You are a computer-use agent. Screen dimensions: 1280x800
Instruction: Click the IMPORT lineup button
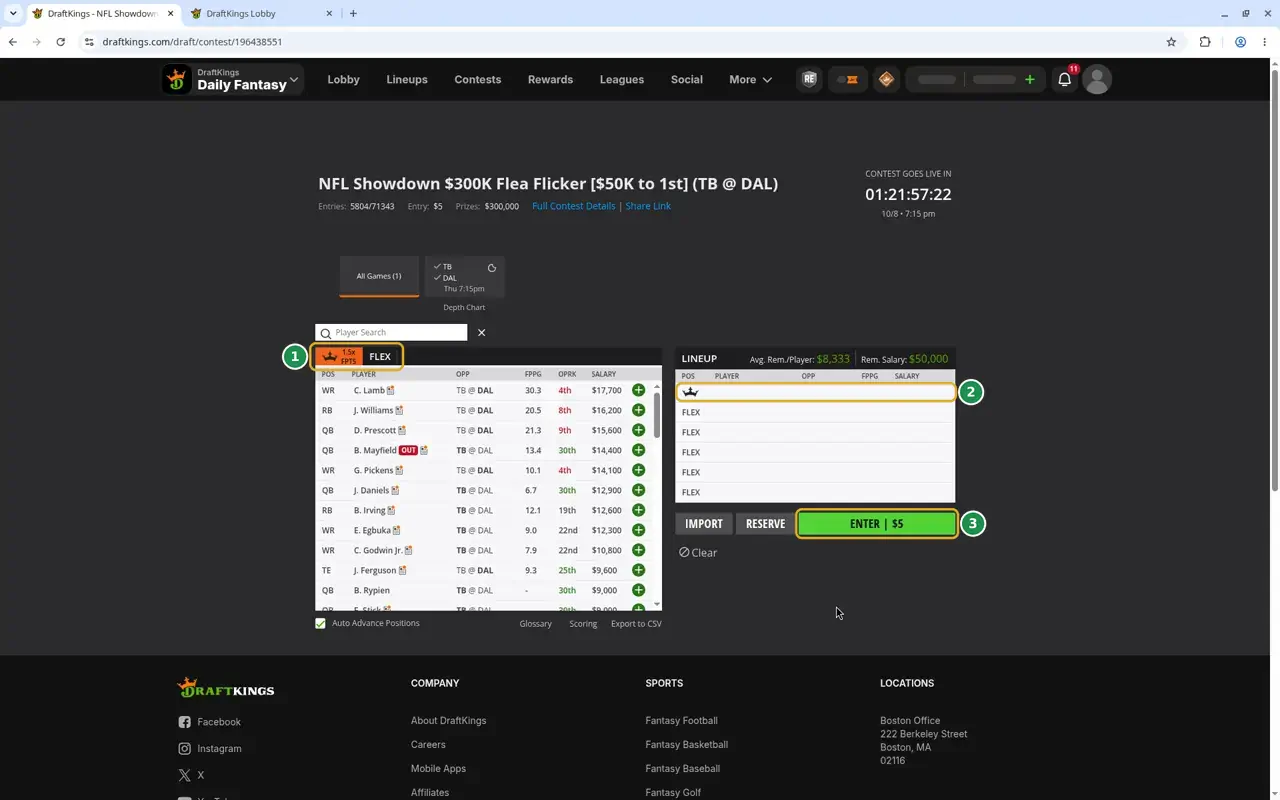pyautogui.click(x=704, y=524)
